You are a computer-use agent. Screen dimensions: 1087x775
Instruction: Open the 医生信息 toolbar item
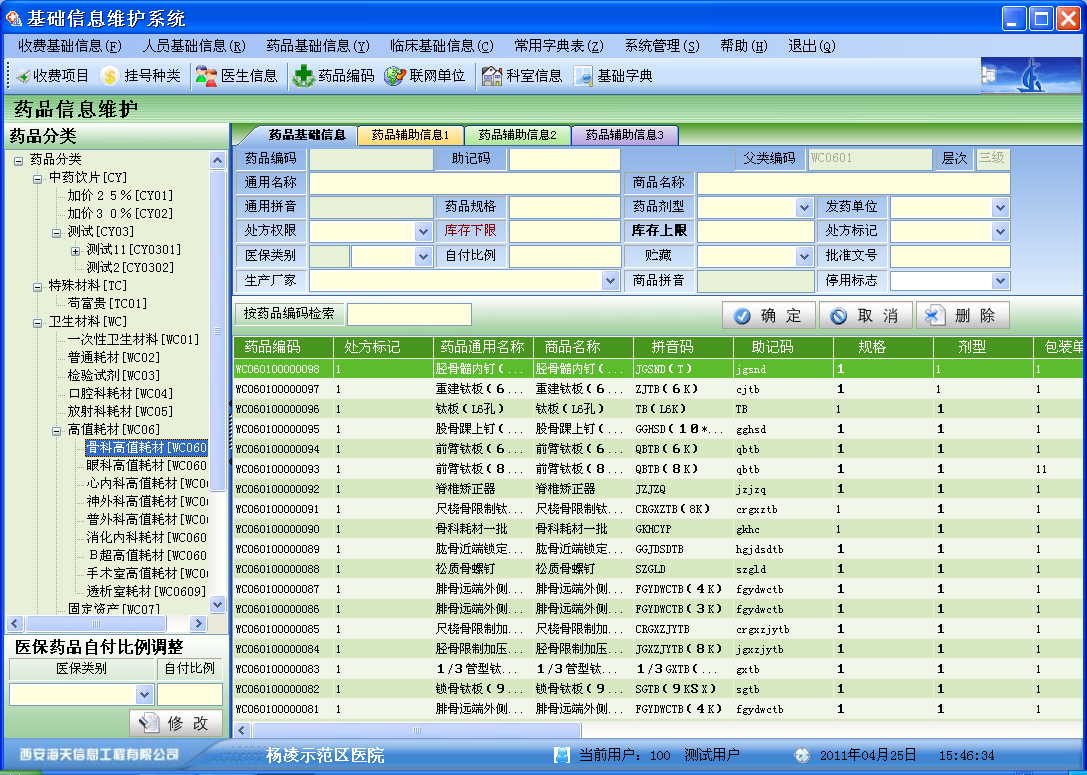tap(236, 76)
